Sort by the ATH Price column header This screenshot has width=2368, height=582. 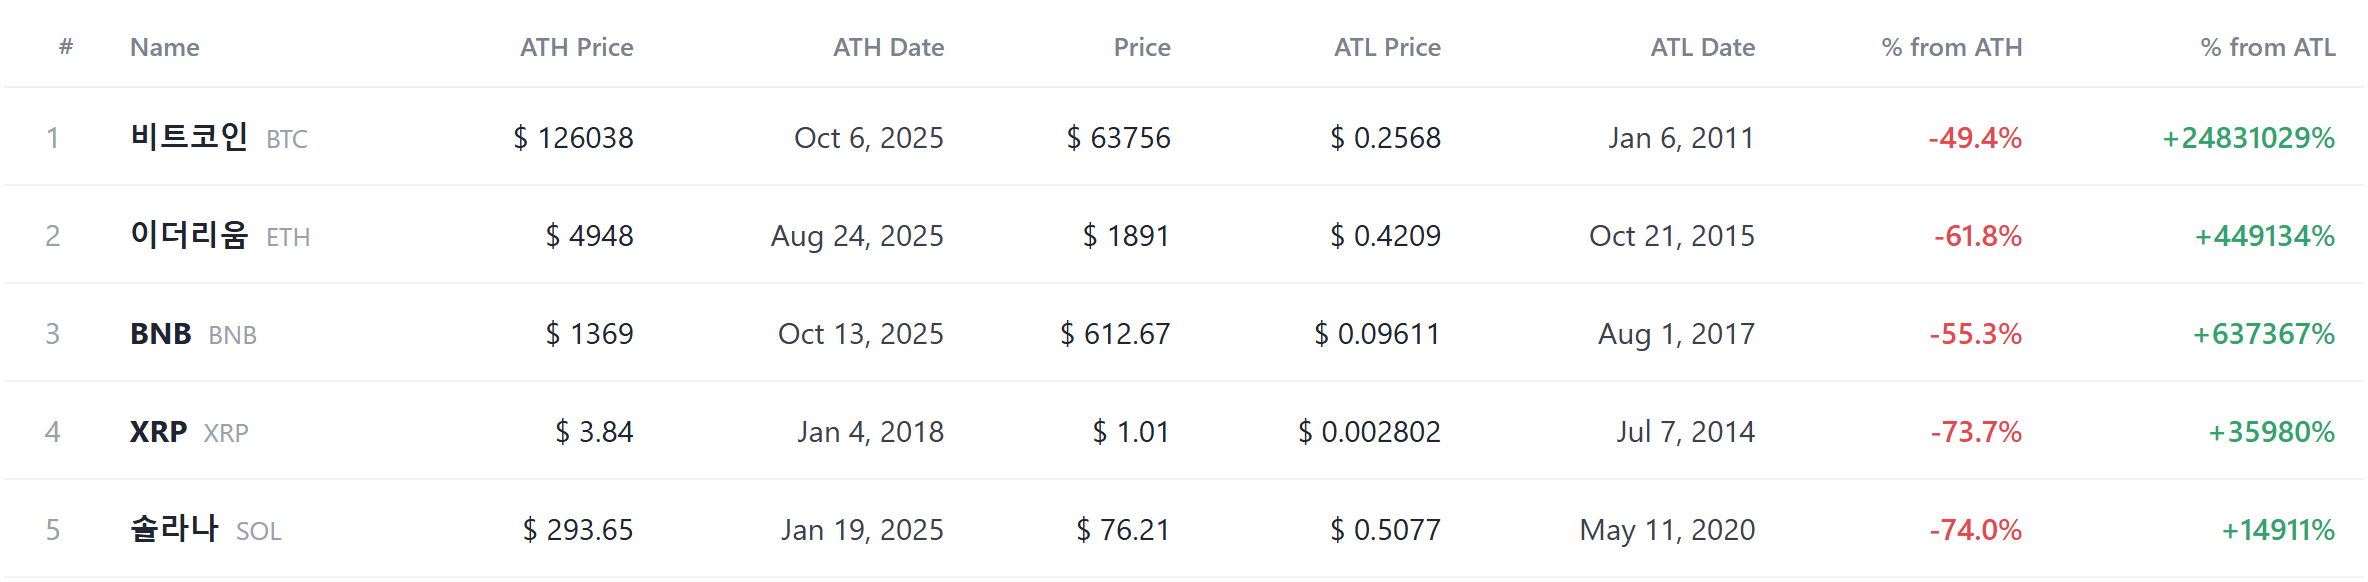(x=576, y=47)
